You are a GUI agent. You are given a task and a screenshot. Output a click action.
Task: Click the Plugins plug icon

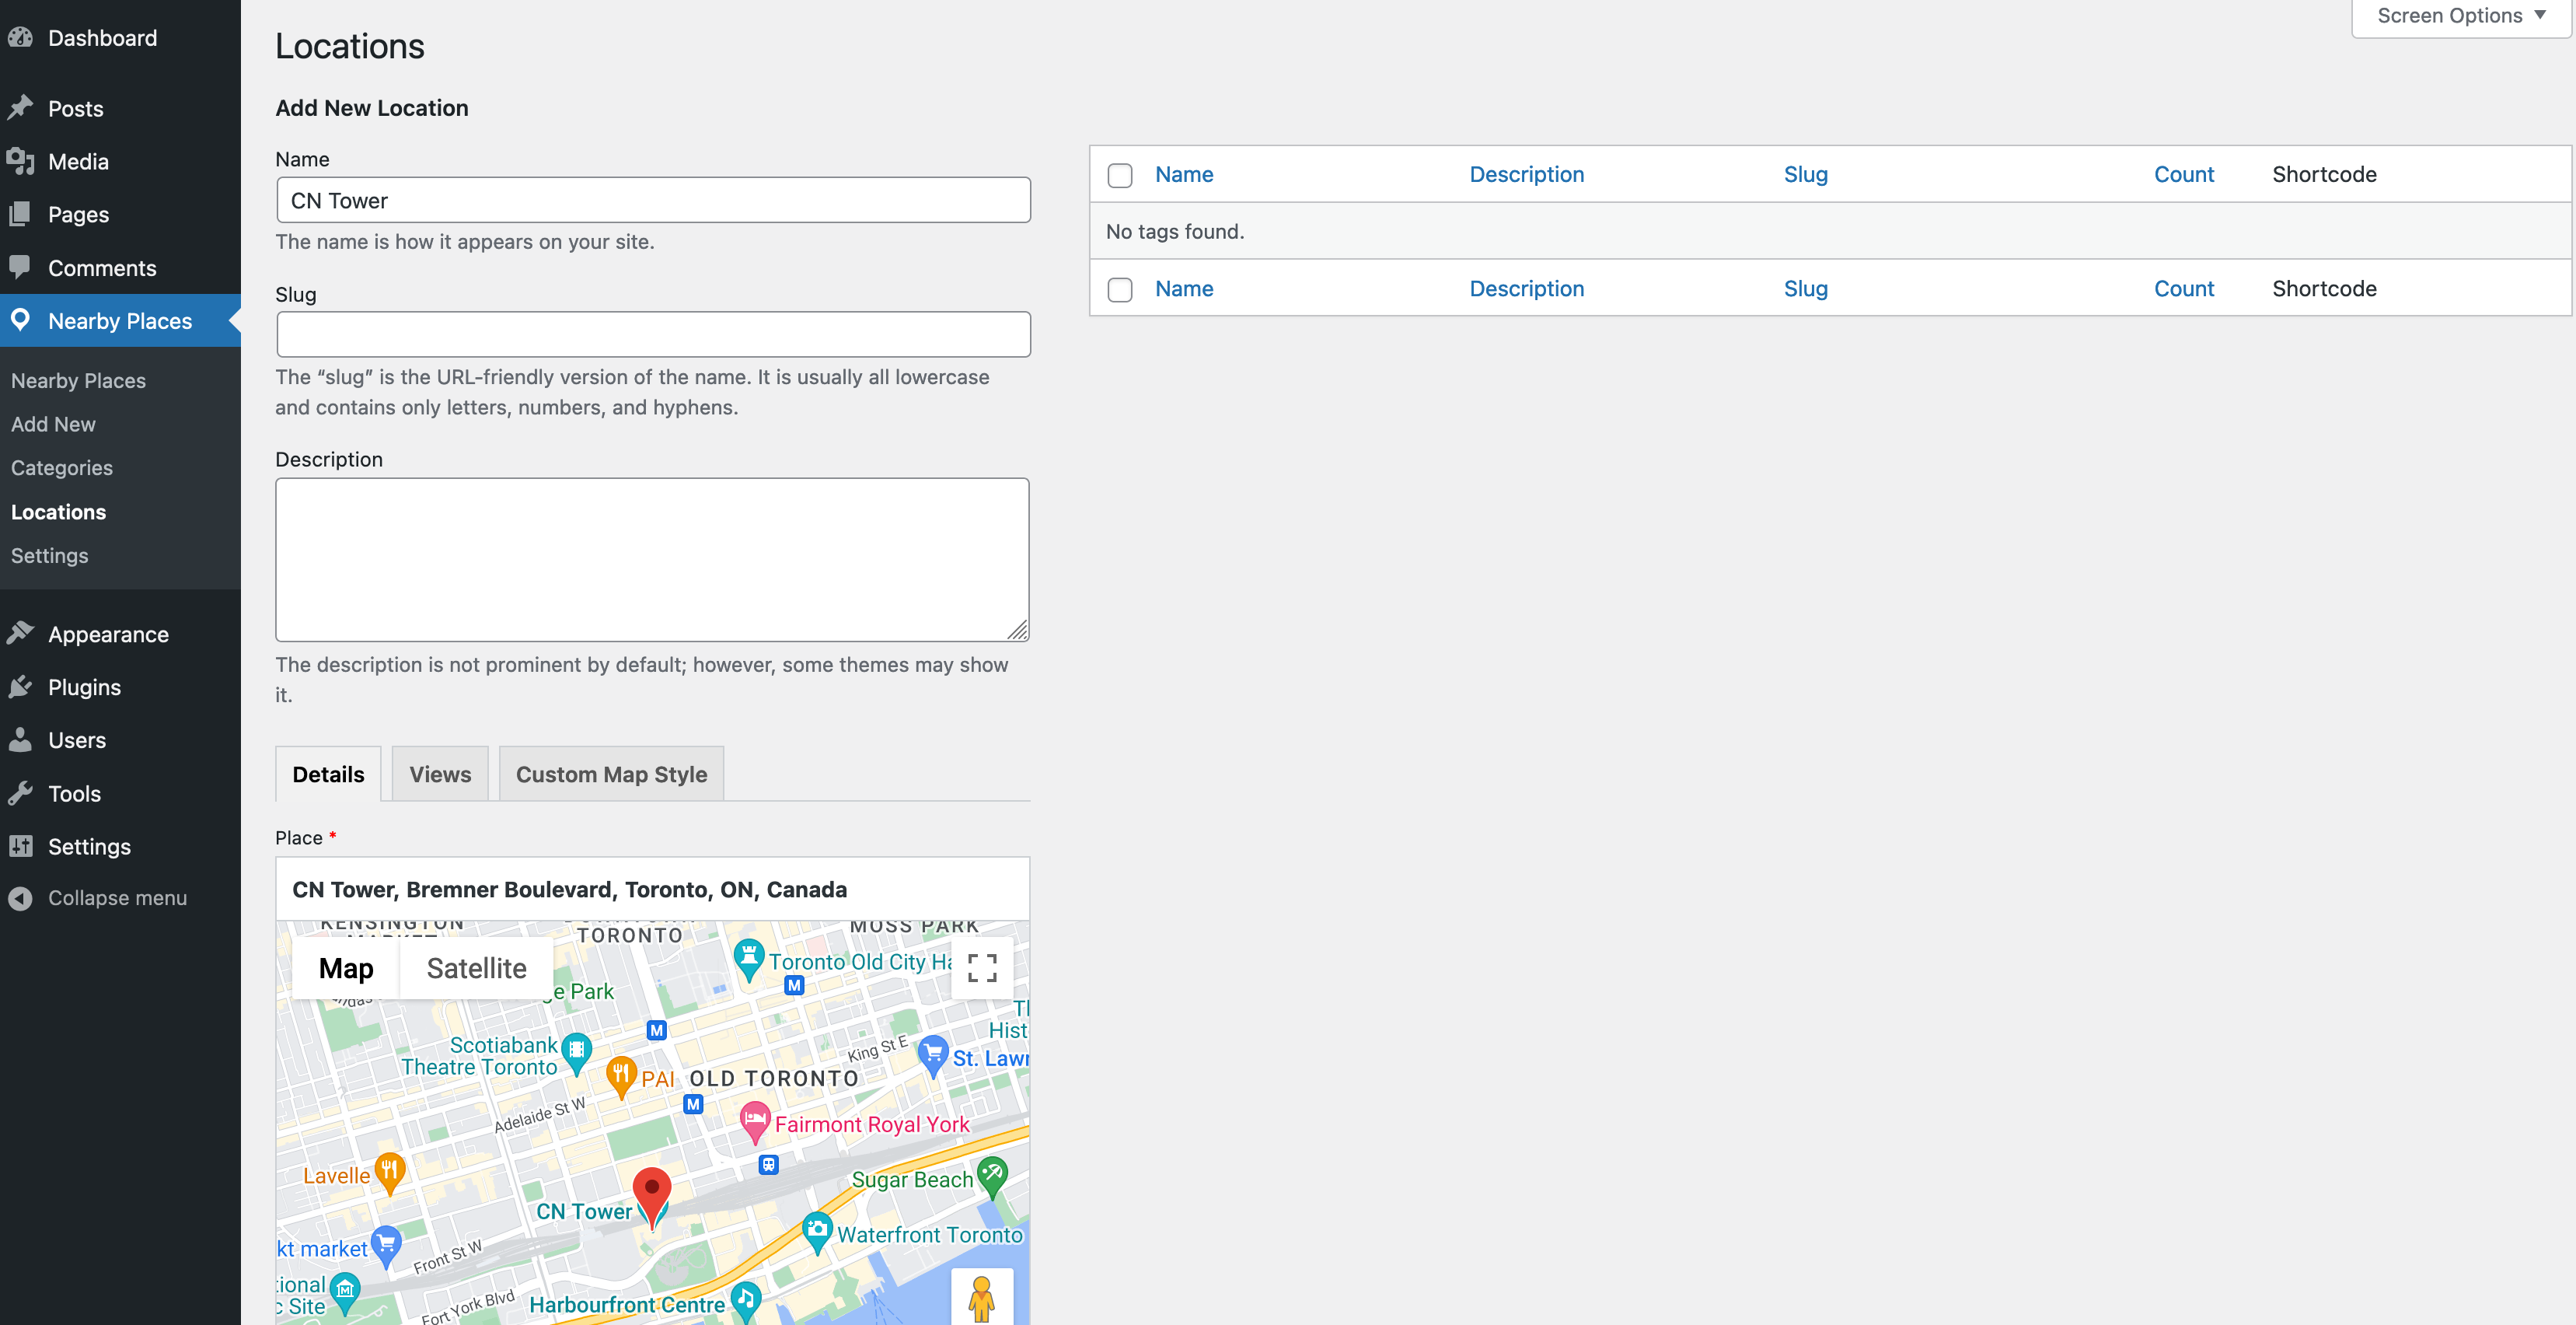[x=20, y=687]
